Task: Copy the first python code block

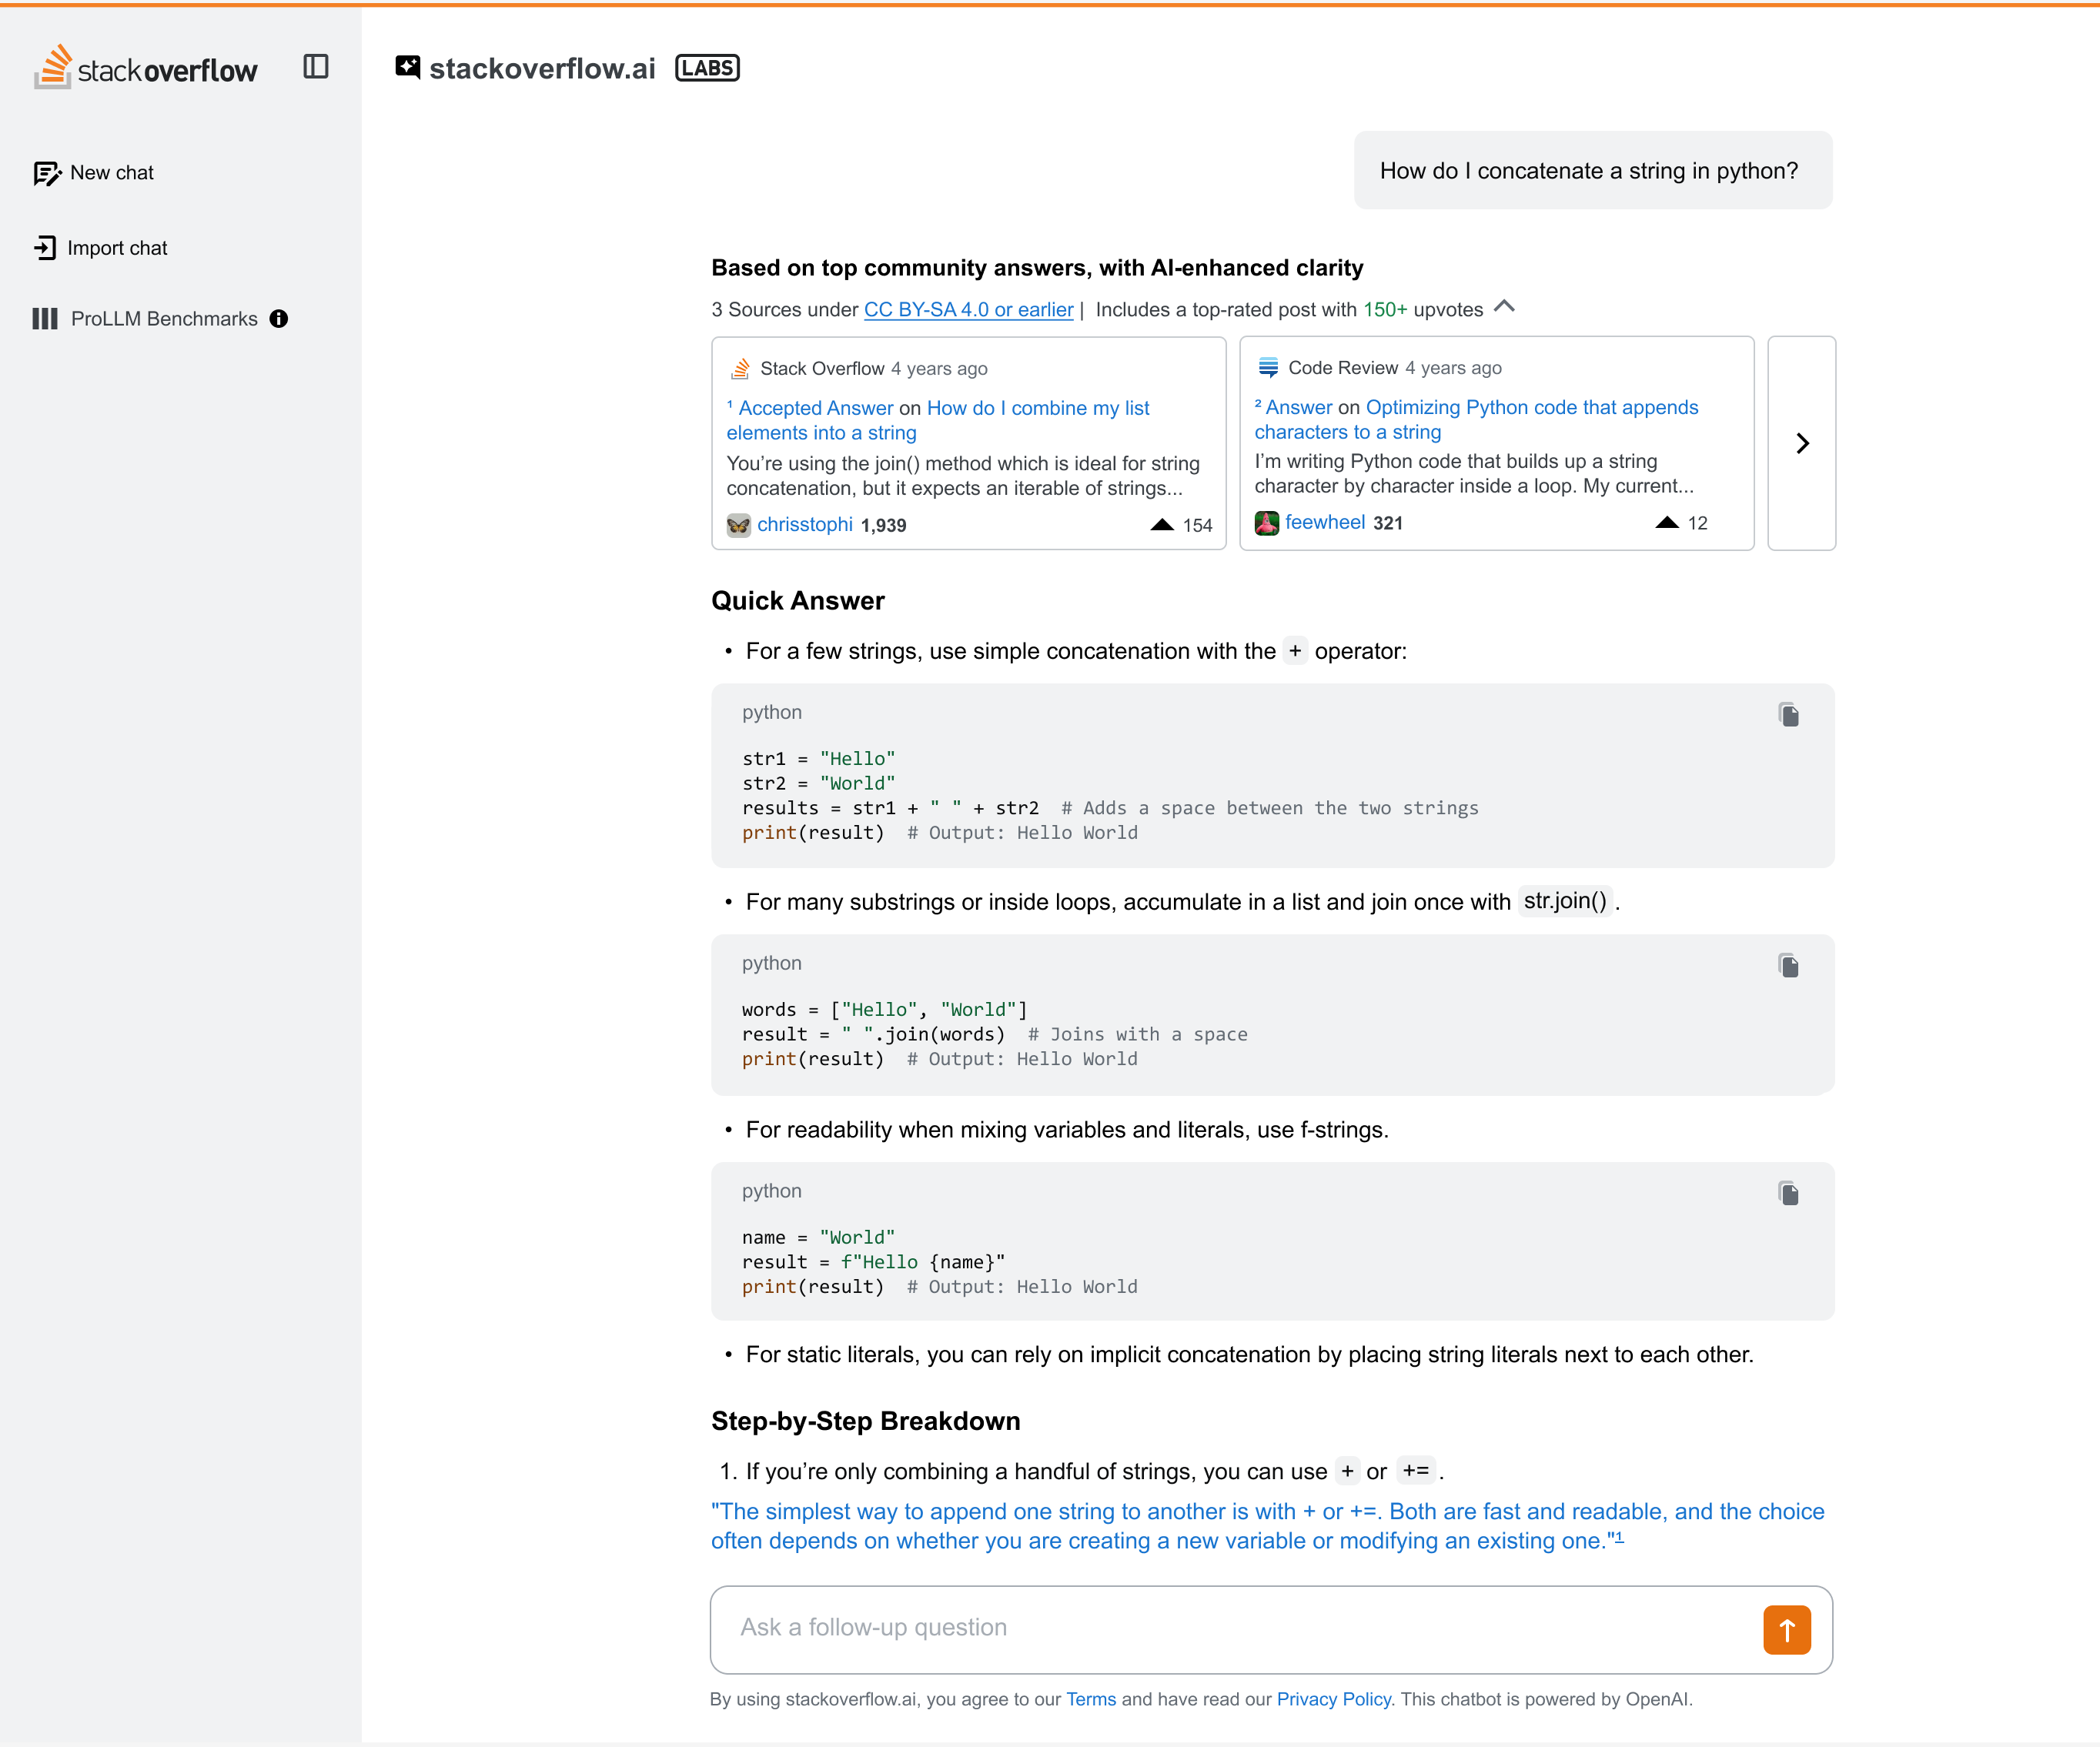Action: click(1788, 714)
